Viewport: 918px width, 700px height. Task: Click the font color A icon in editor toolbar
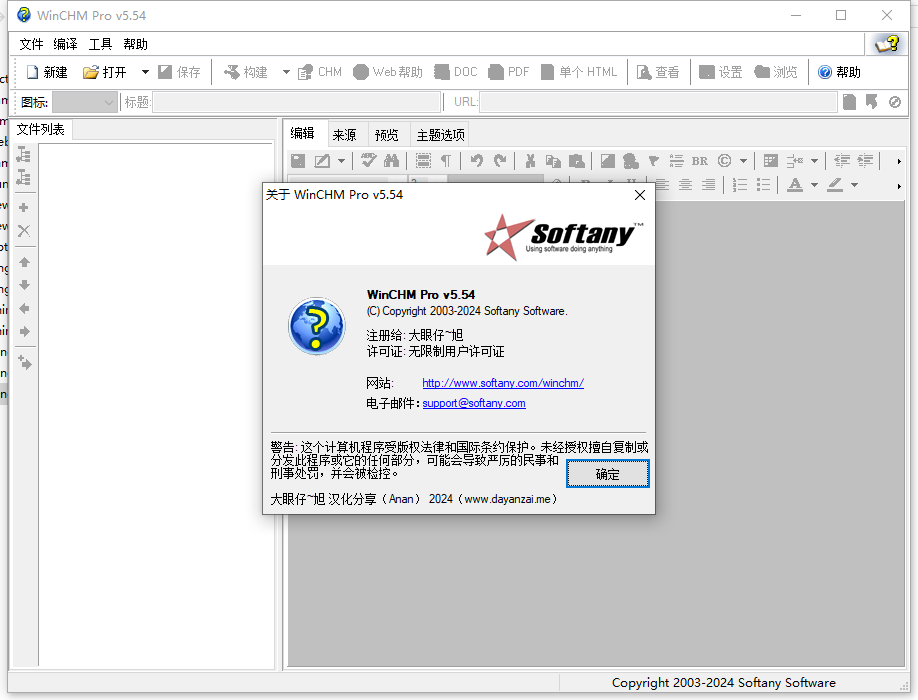794,185
